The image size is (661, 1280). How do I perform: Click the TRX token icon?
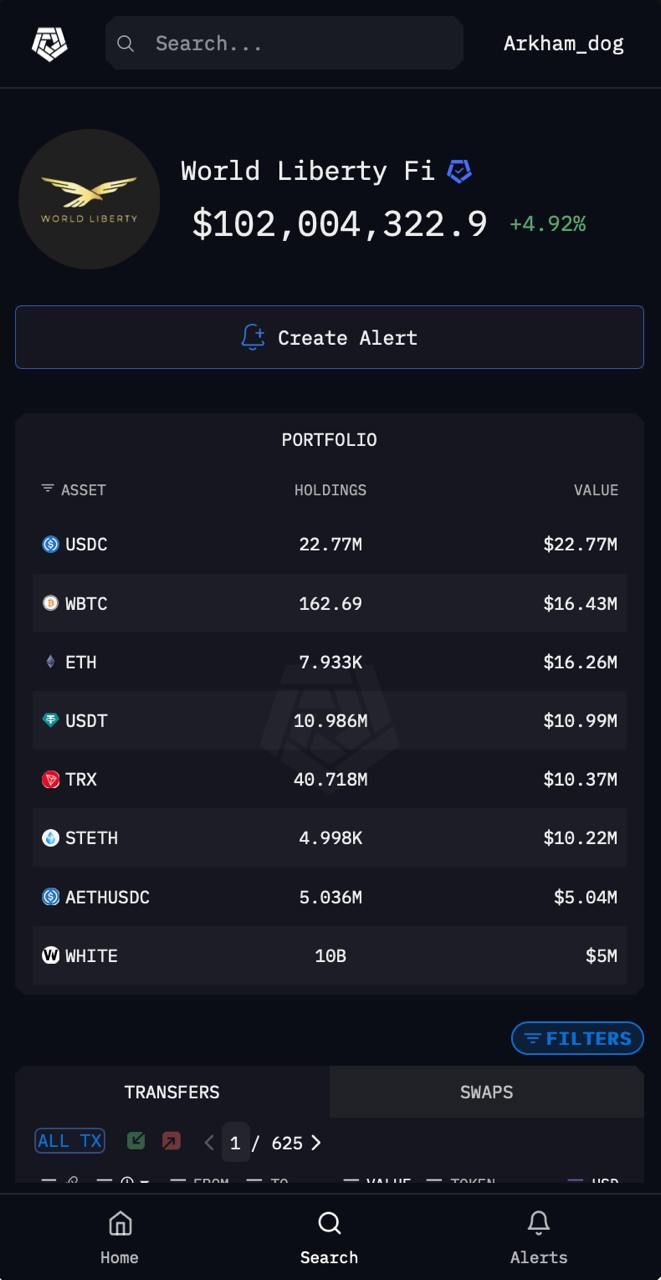click(x=51, y=779)
